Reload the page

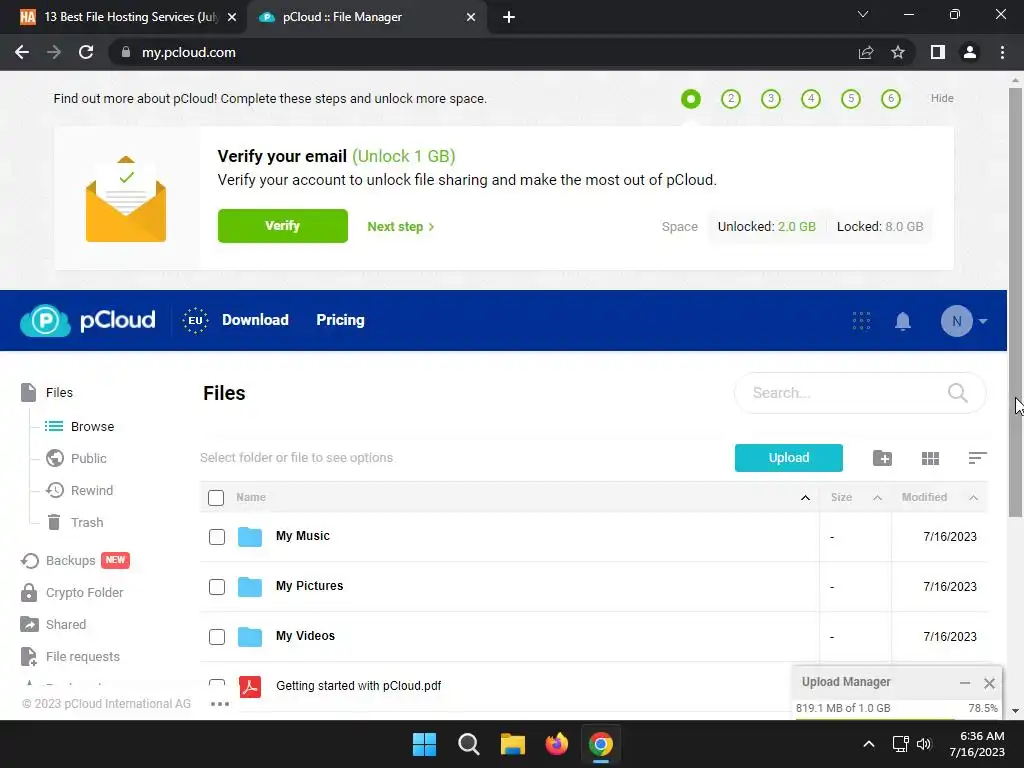[86, 52]
